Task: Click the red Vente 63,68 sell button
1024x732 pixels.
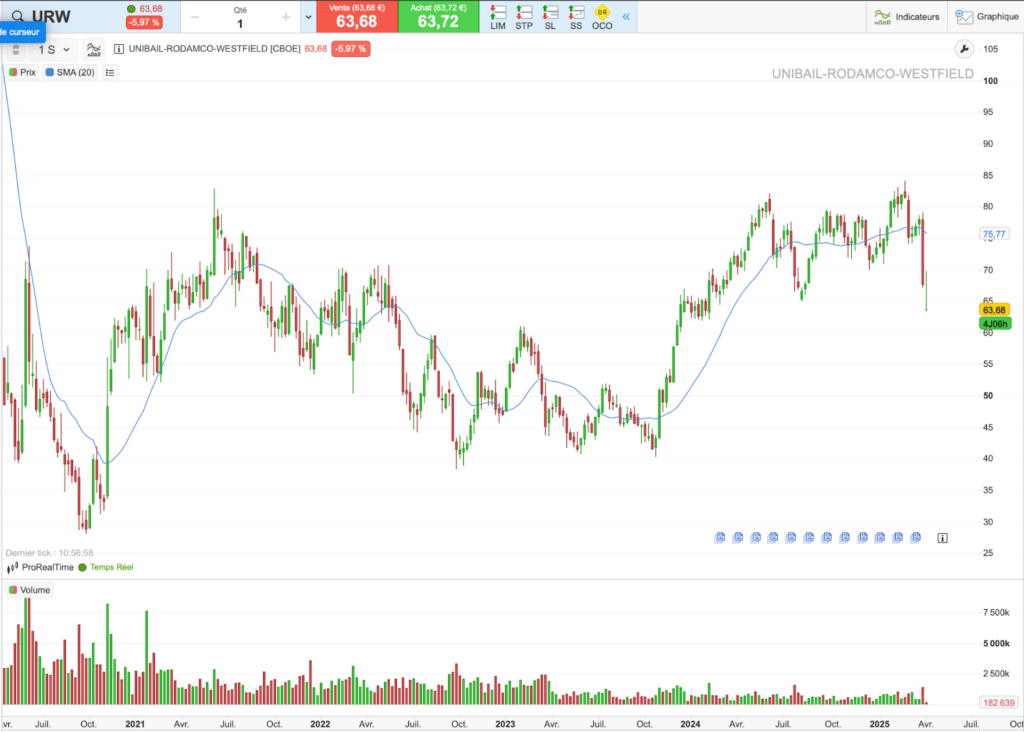Action: [357, 16]
